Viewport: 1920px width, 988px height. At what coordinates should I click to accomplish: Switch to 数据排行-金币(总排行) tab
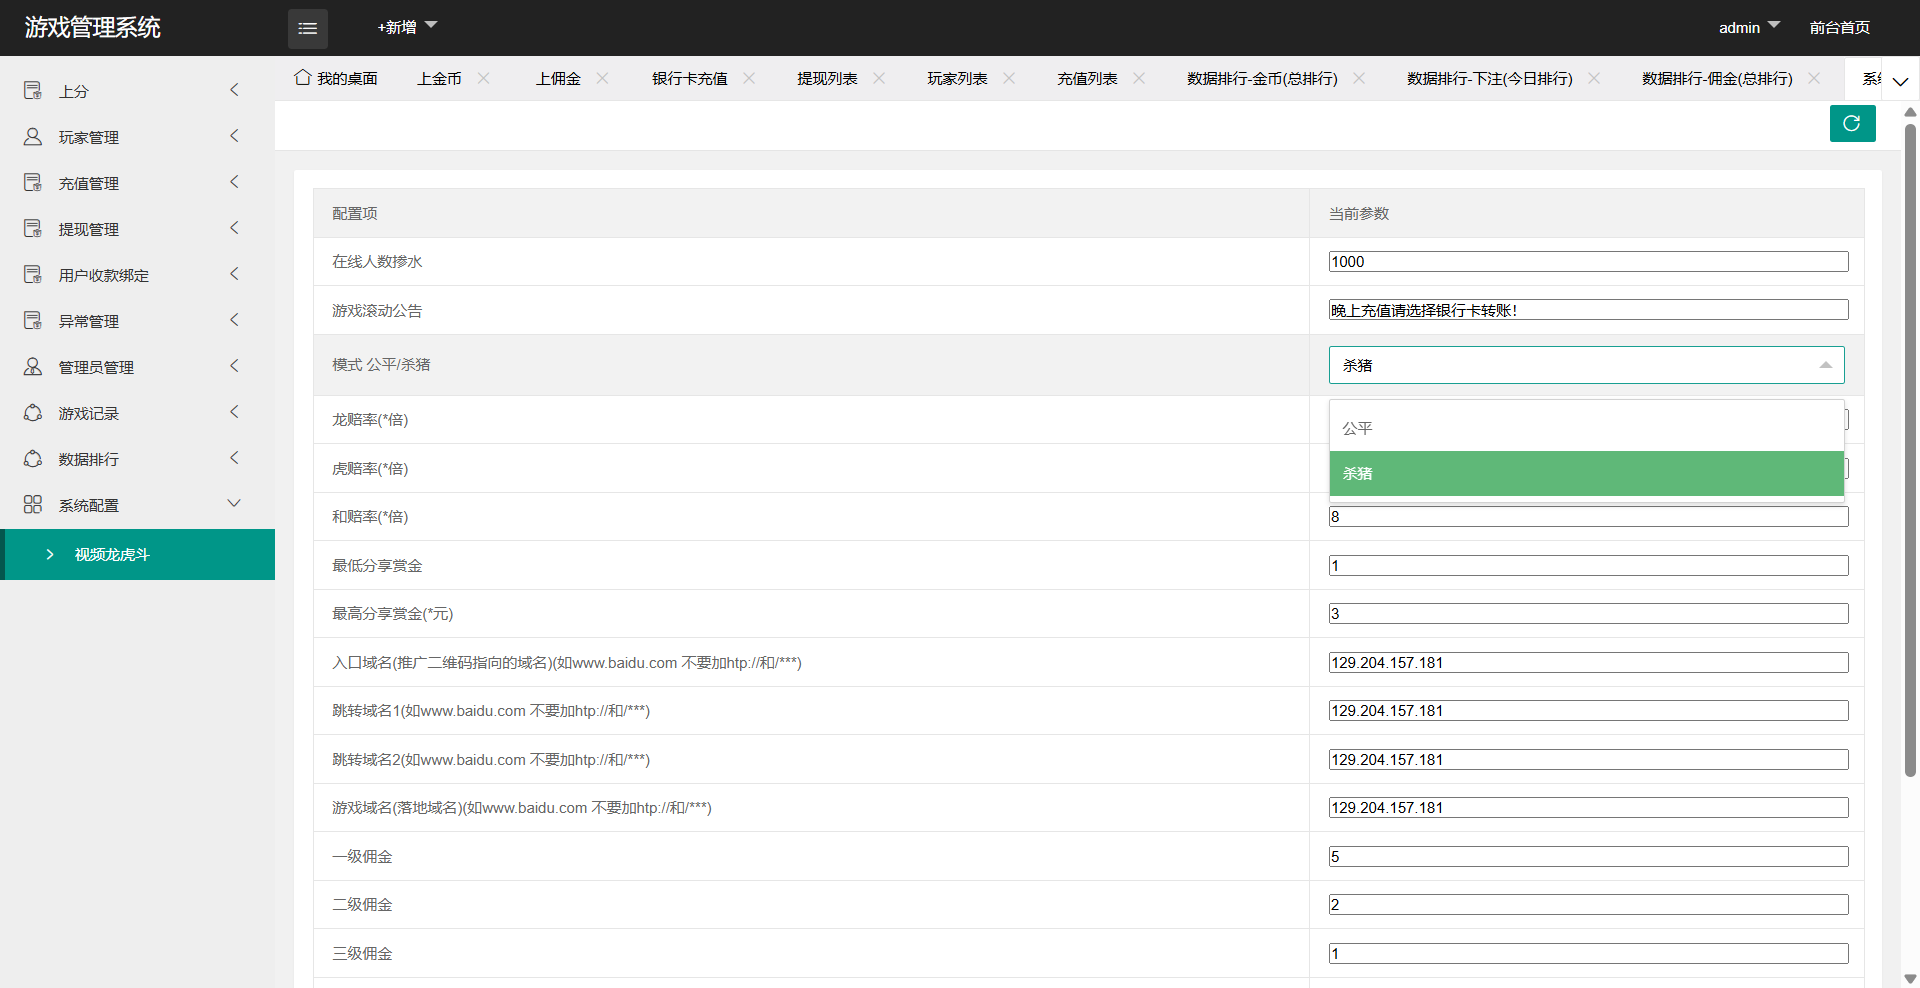[1262, 78]
